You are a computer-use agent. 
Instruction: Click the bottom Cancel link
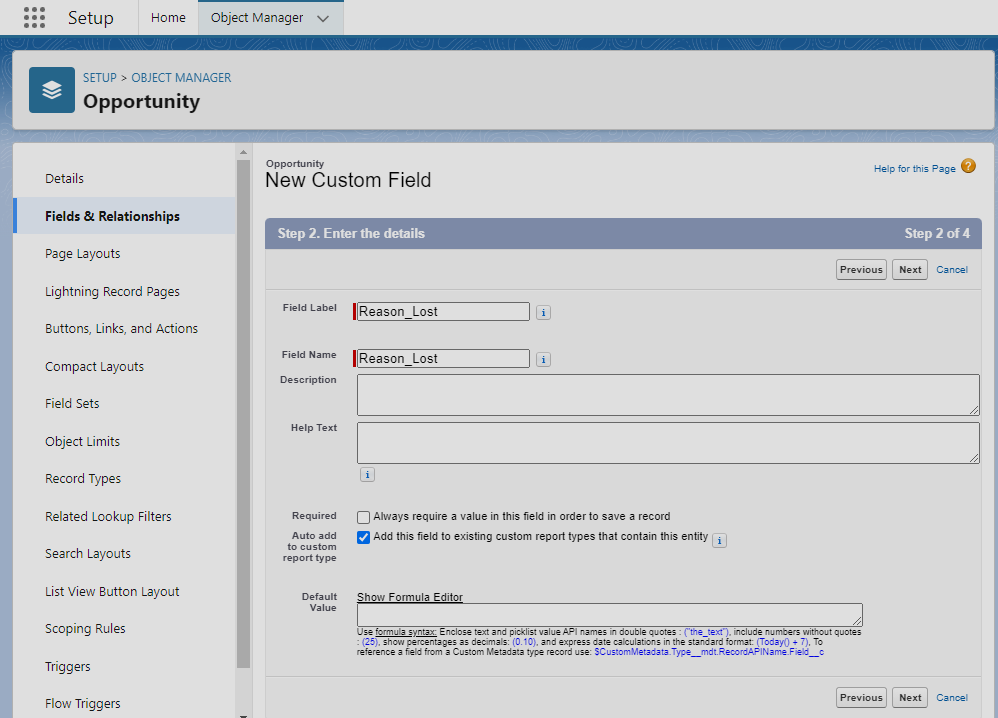952,698
